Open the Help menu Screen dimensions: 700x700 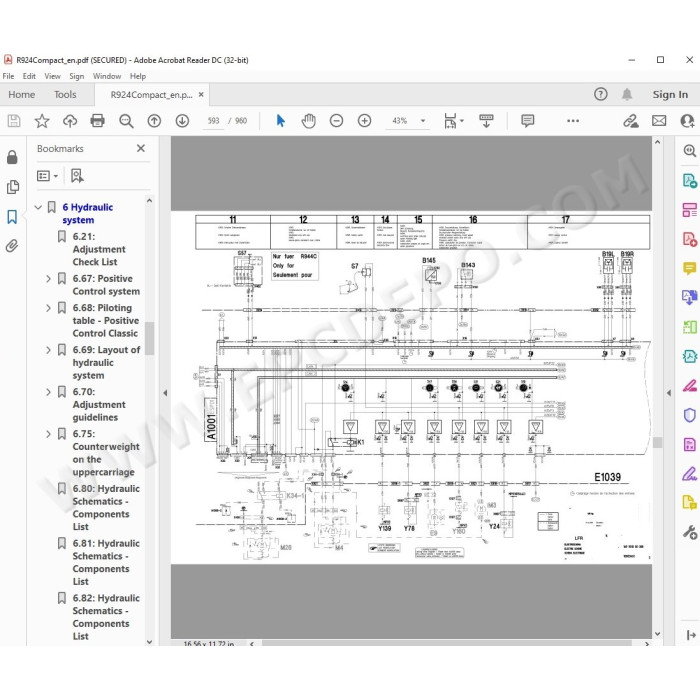click(138, 76)
